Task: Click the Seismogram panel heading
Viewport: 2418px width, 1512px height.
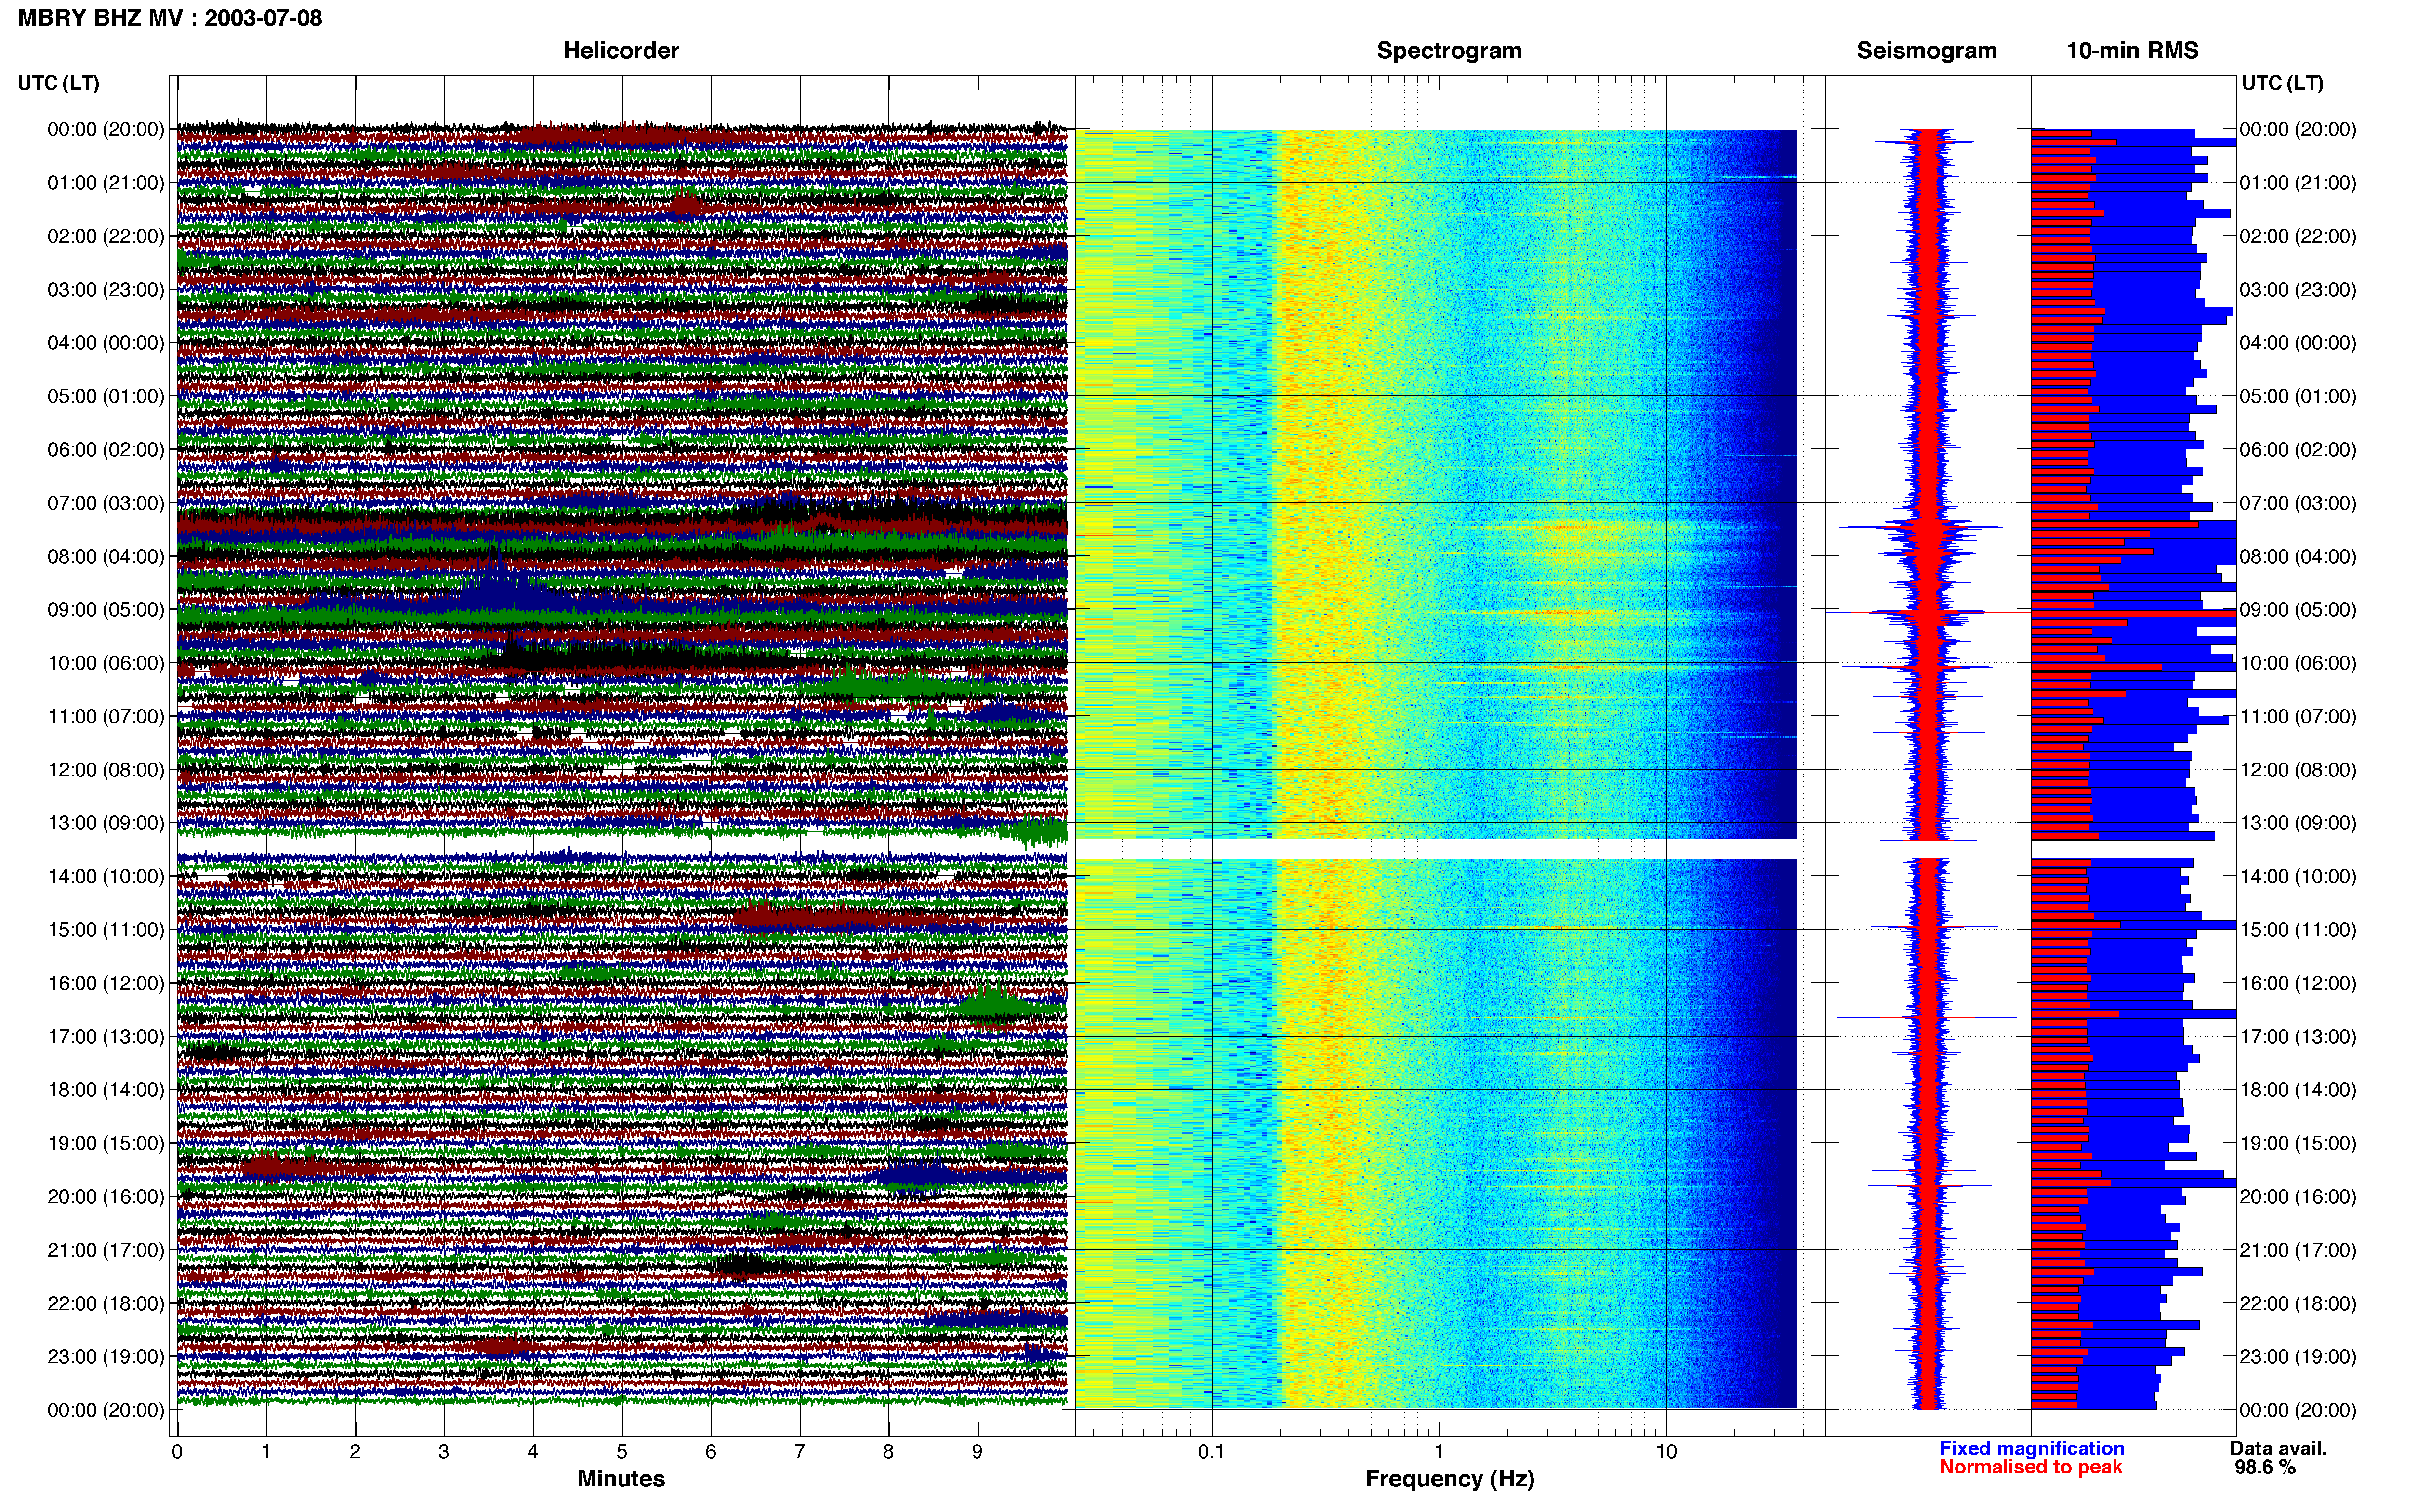Action: click(x=1926, y=51)
